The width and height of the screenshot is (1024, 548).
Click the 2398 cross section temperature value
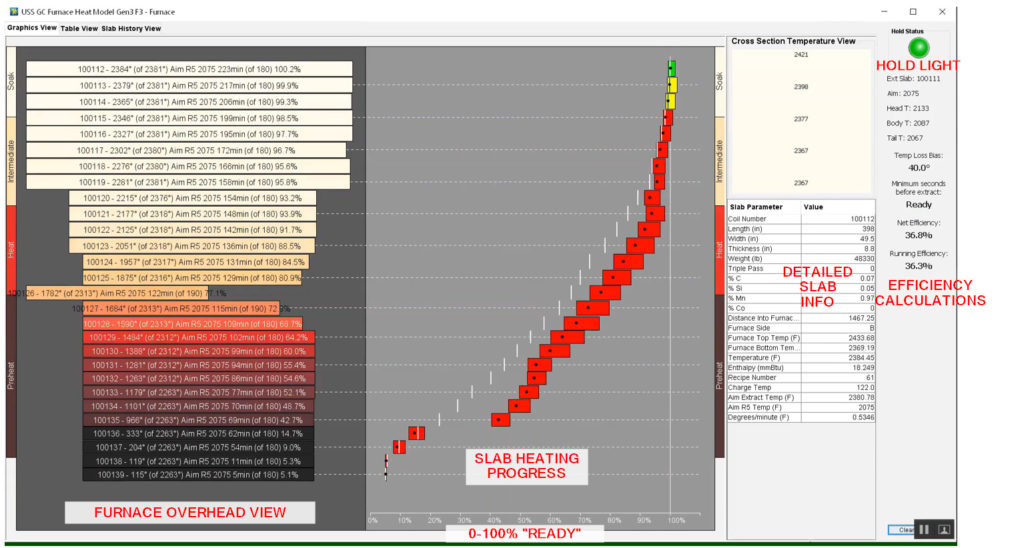(x=801, y=87)
